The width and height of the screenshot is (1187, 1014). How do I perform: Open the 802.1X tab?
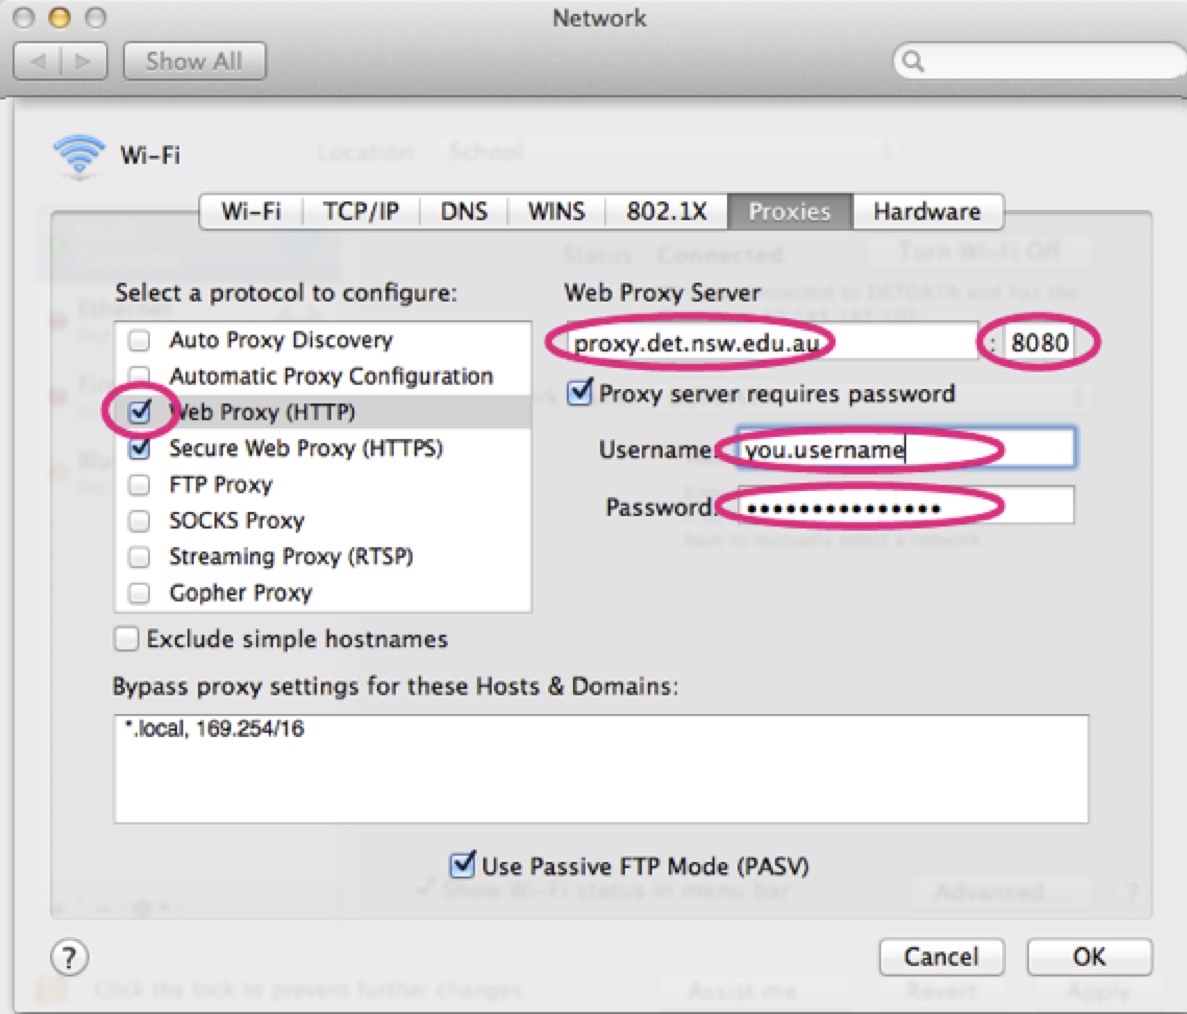point(666,211)
